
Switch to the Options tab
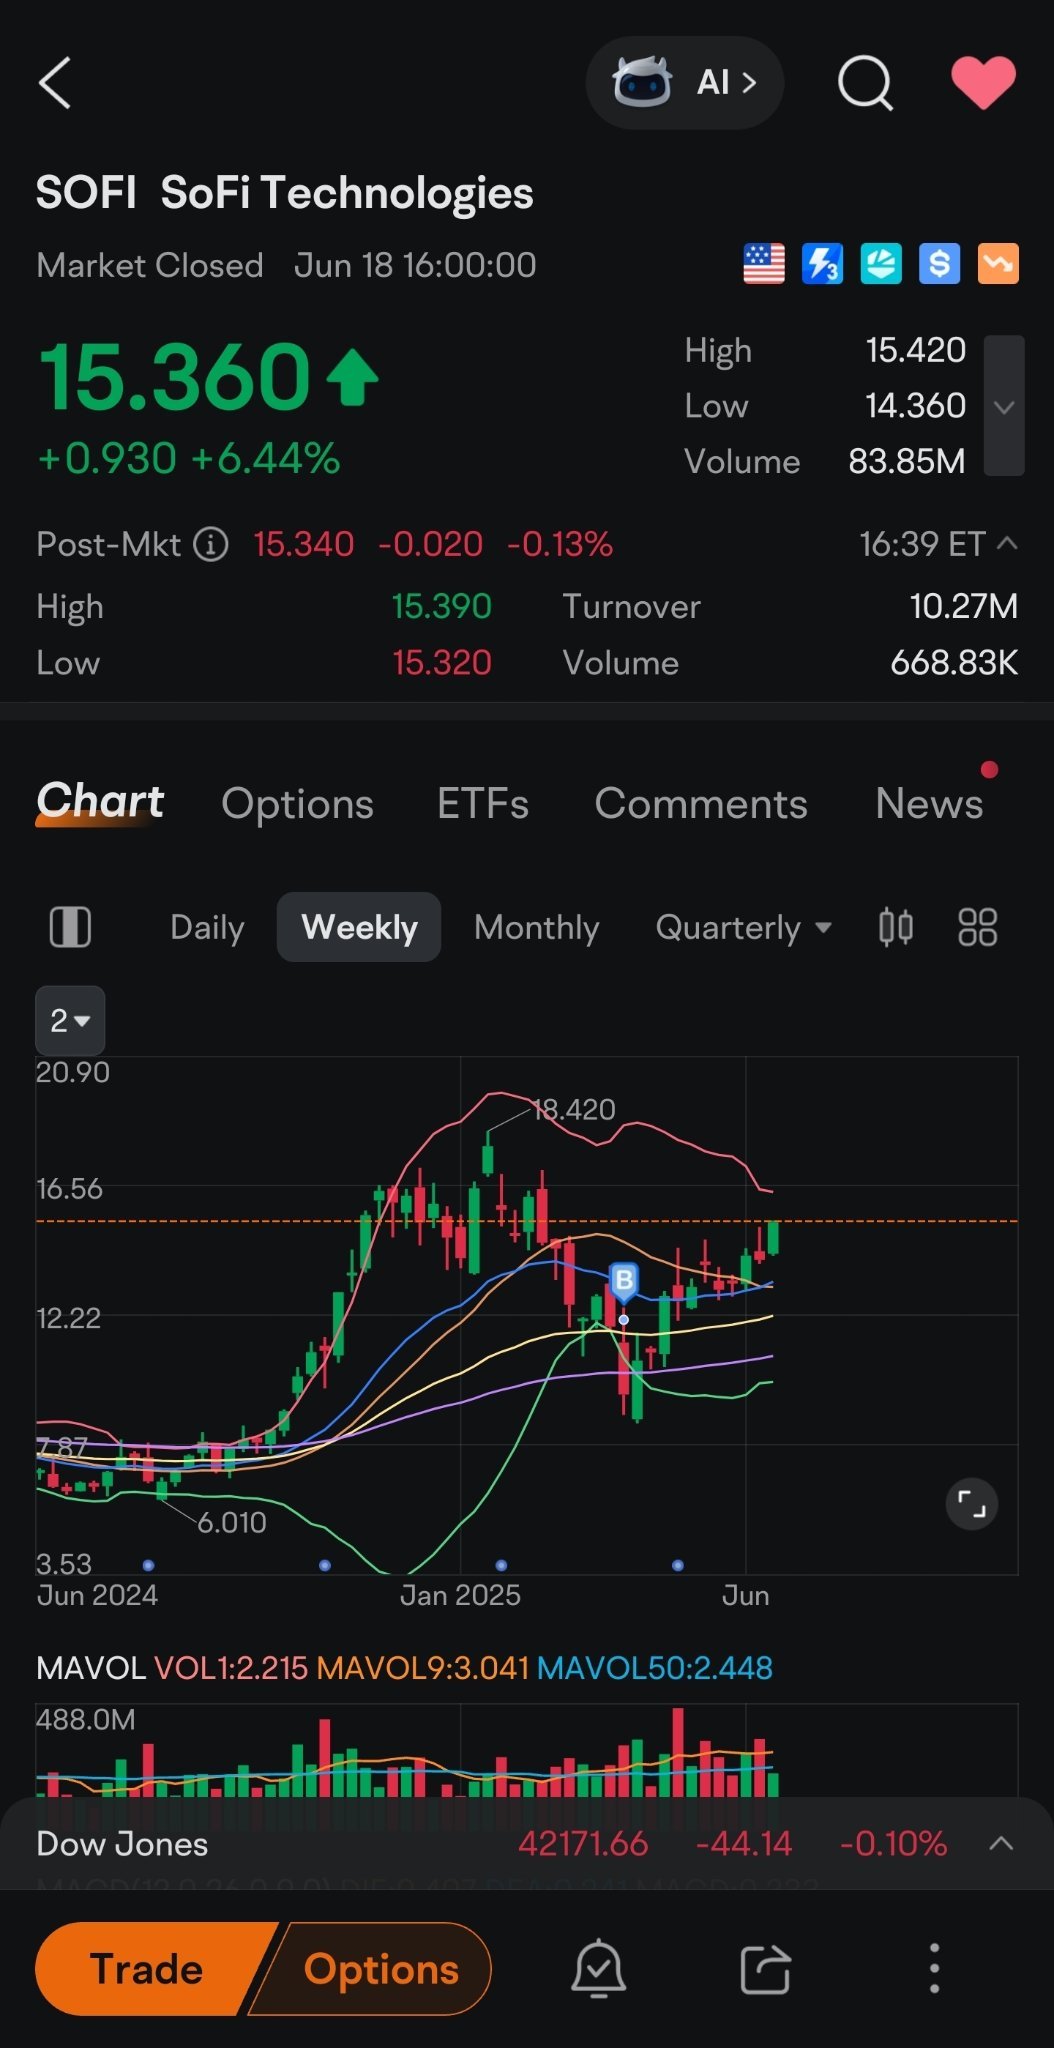point(297,804)
